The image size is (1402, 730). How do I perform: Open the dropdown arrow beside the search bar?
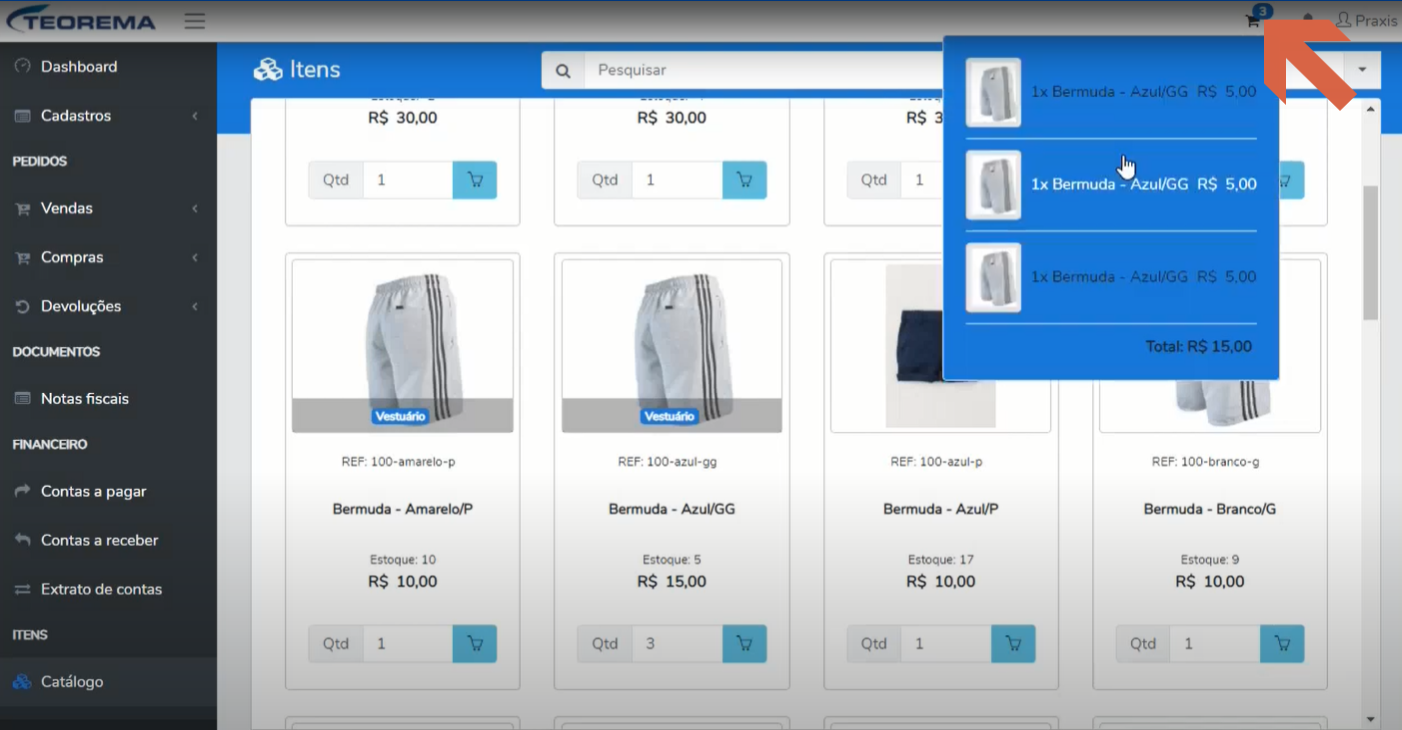coord(1362,70)
